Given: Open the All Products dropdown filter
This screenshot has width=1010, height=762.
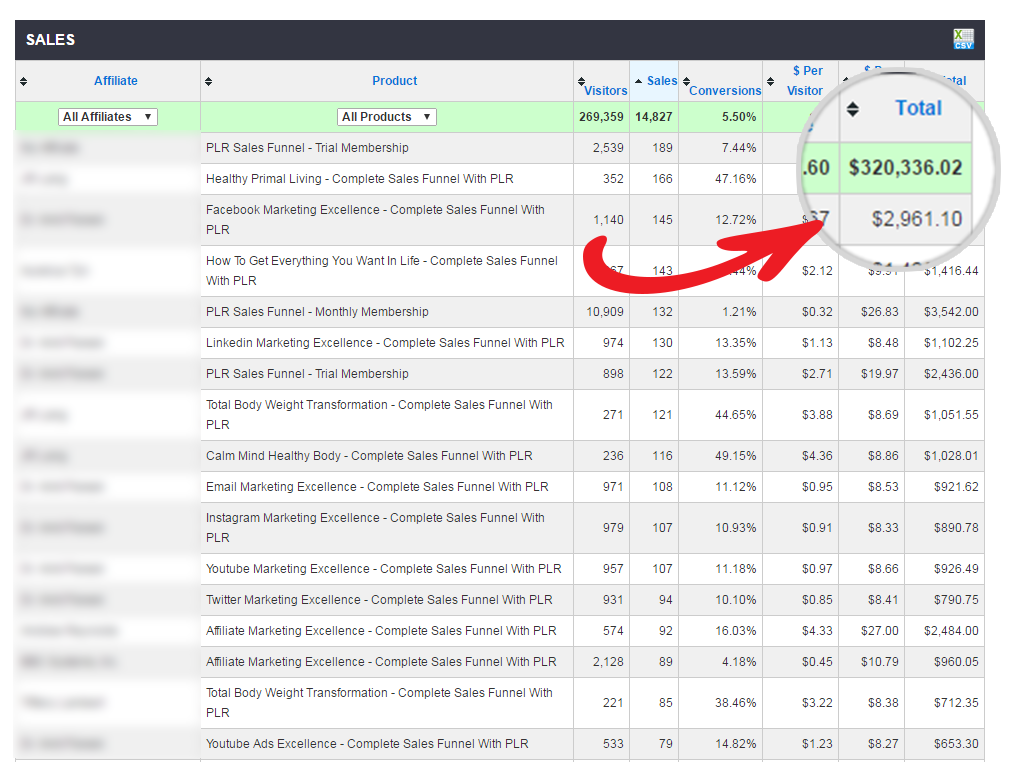Looking at the screenshot, I should pos(387,117).
